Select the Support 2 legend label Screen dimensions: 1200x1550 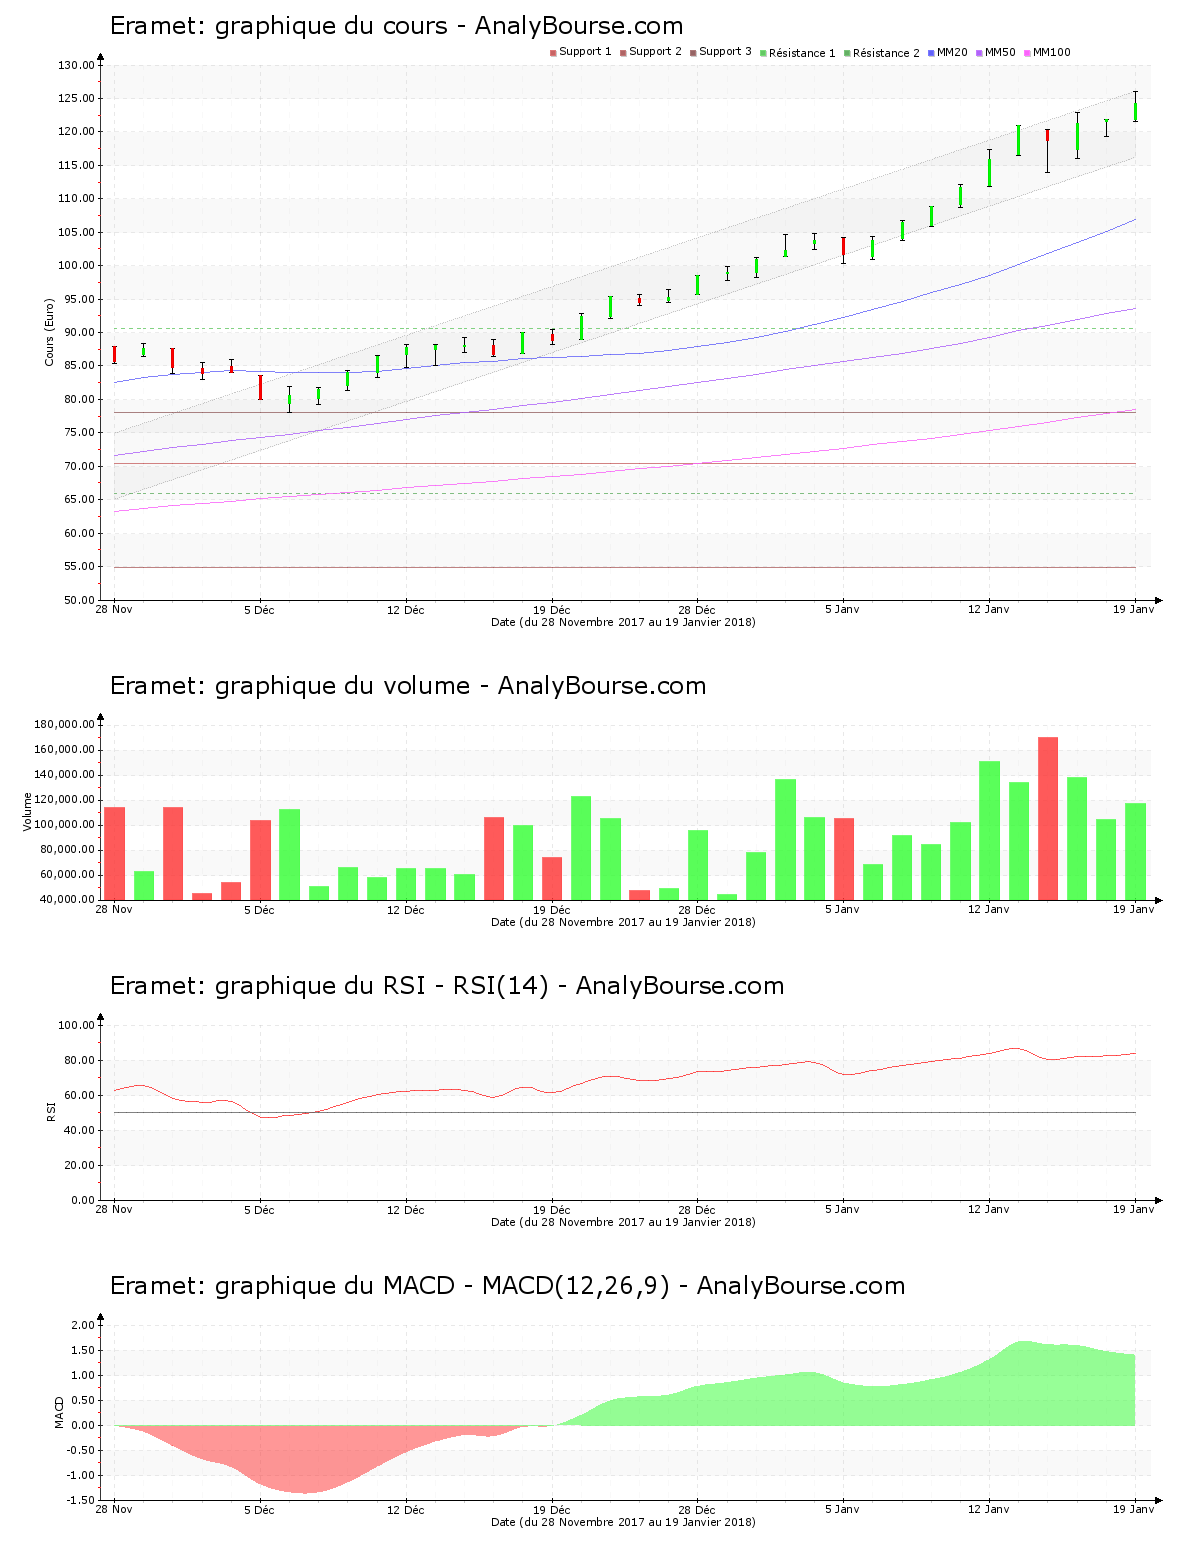point(655,52)
